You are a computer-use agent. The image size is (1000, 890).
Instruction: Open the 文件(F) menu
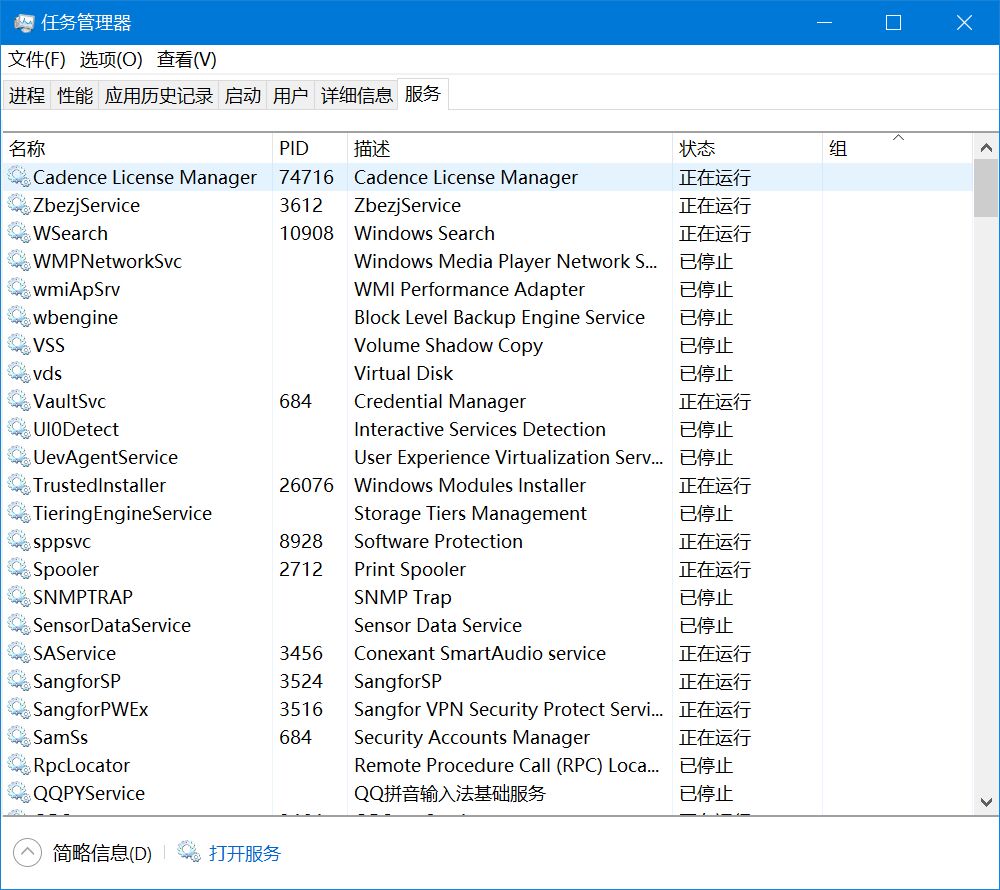[x=36, y=59]
